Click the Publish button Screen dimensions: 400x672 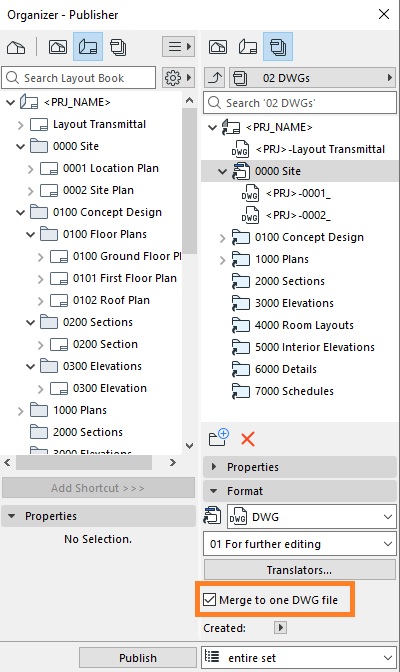[138, 658]
